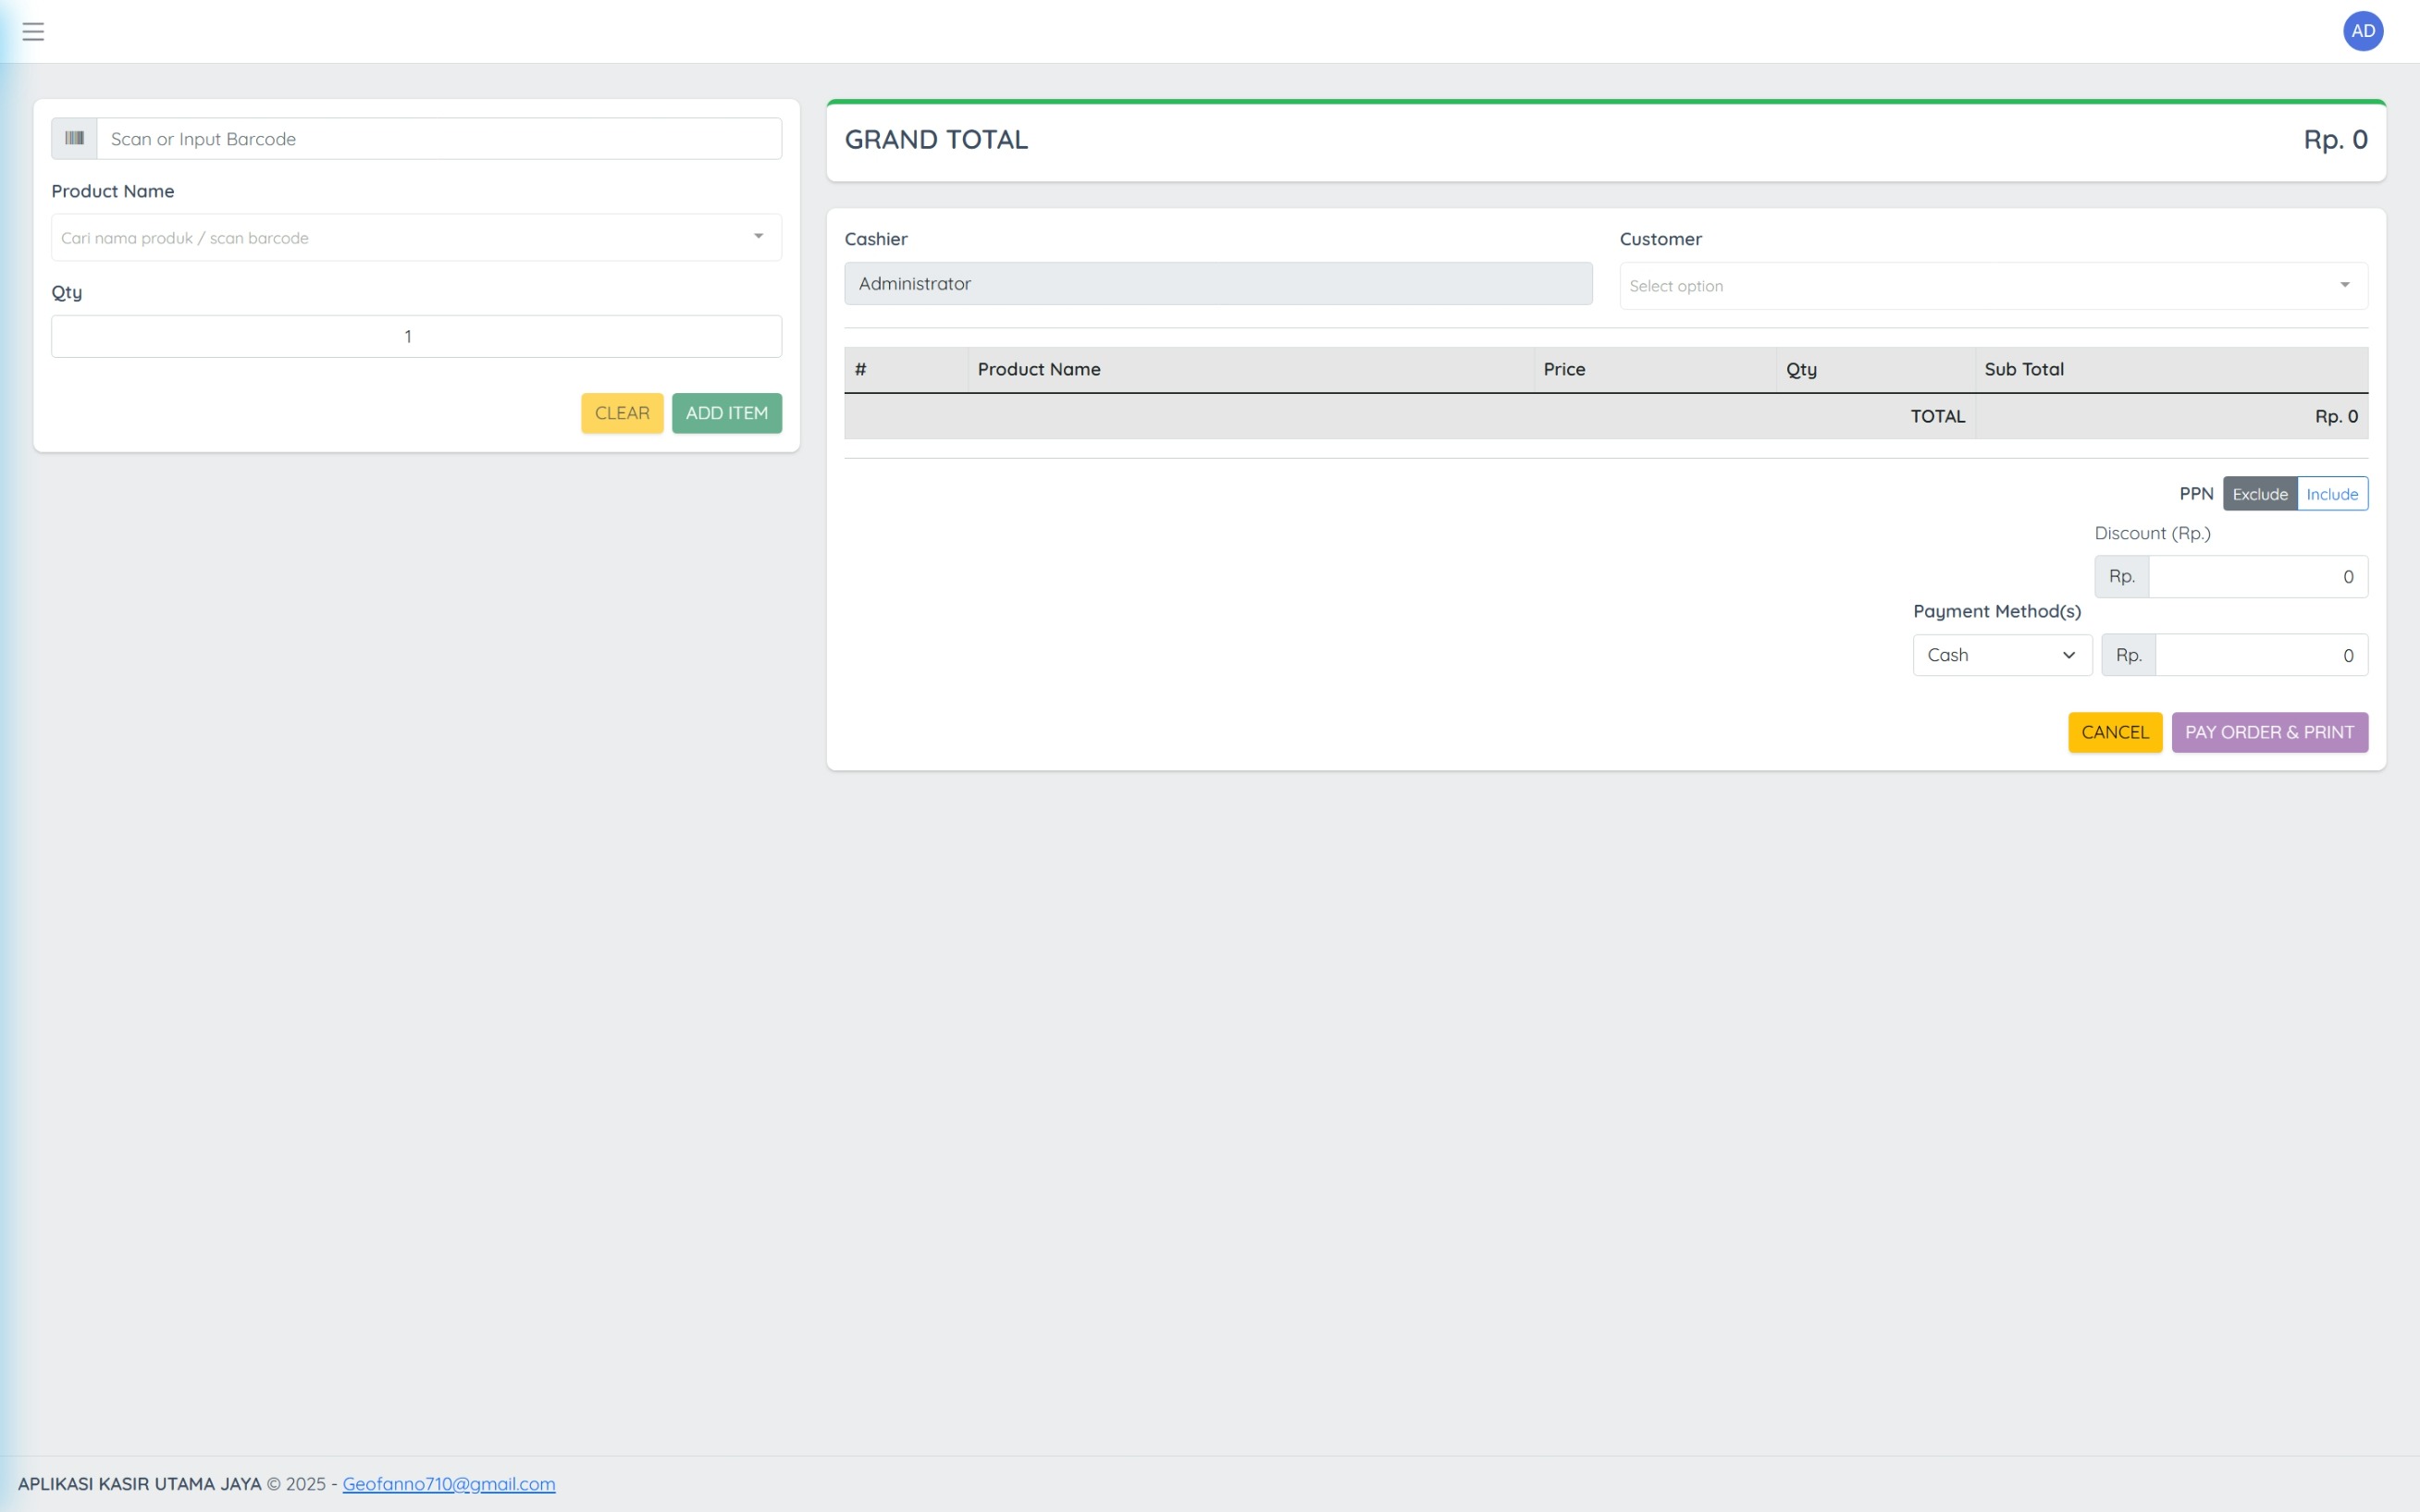2420x1512 pixels.
Task: Click PAY ORDER & PRINT button
Action: [2268, 732]
